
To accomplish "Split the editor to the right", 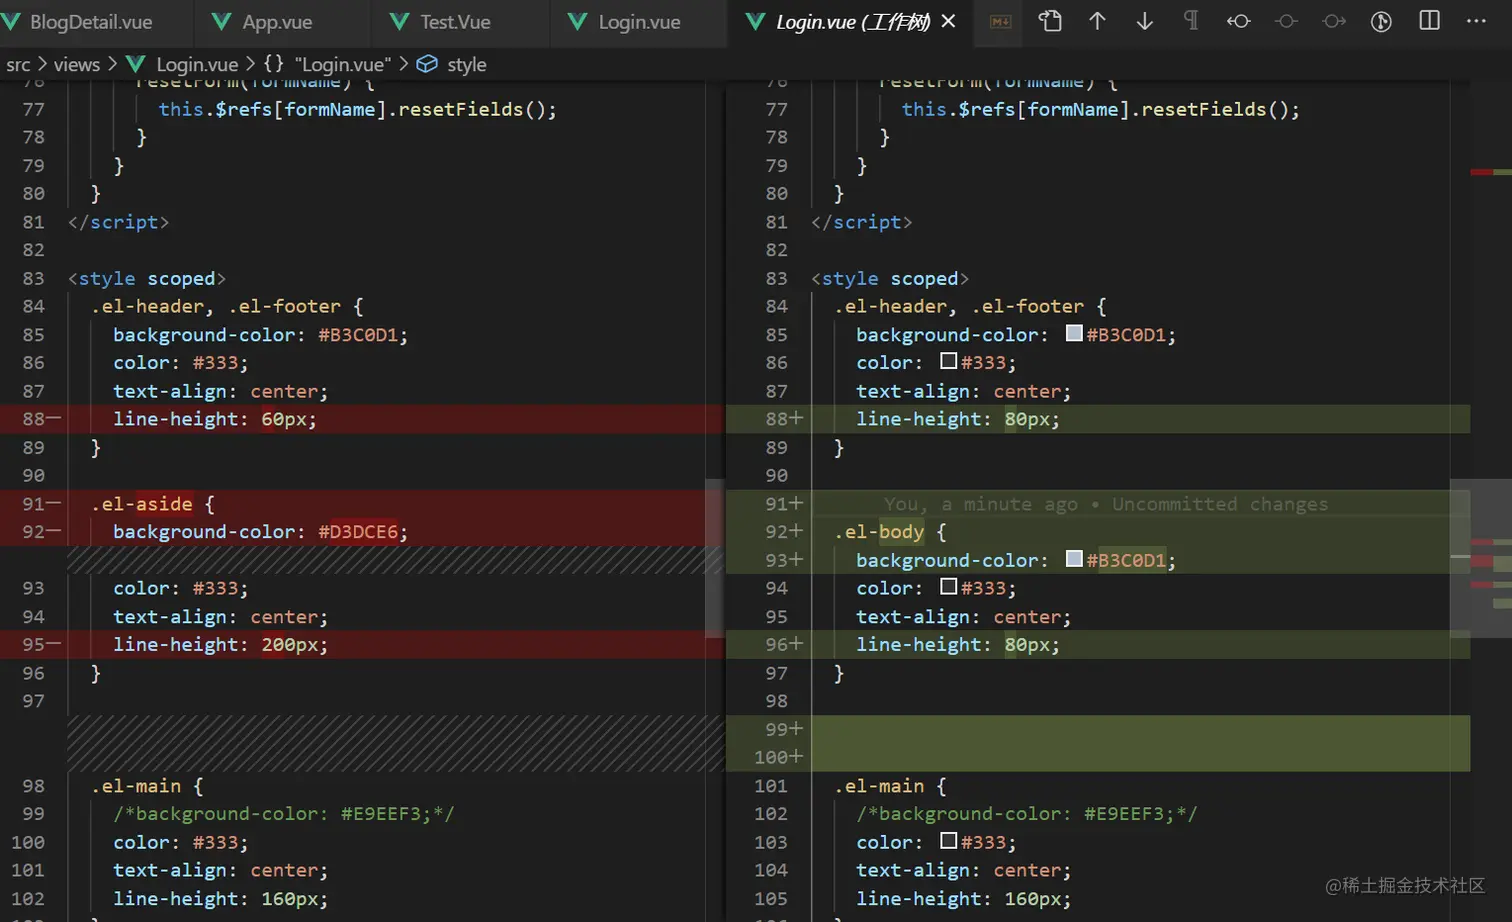I will (1430, 21).
